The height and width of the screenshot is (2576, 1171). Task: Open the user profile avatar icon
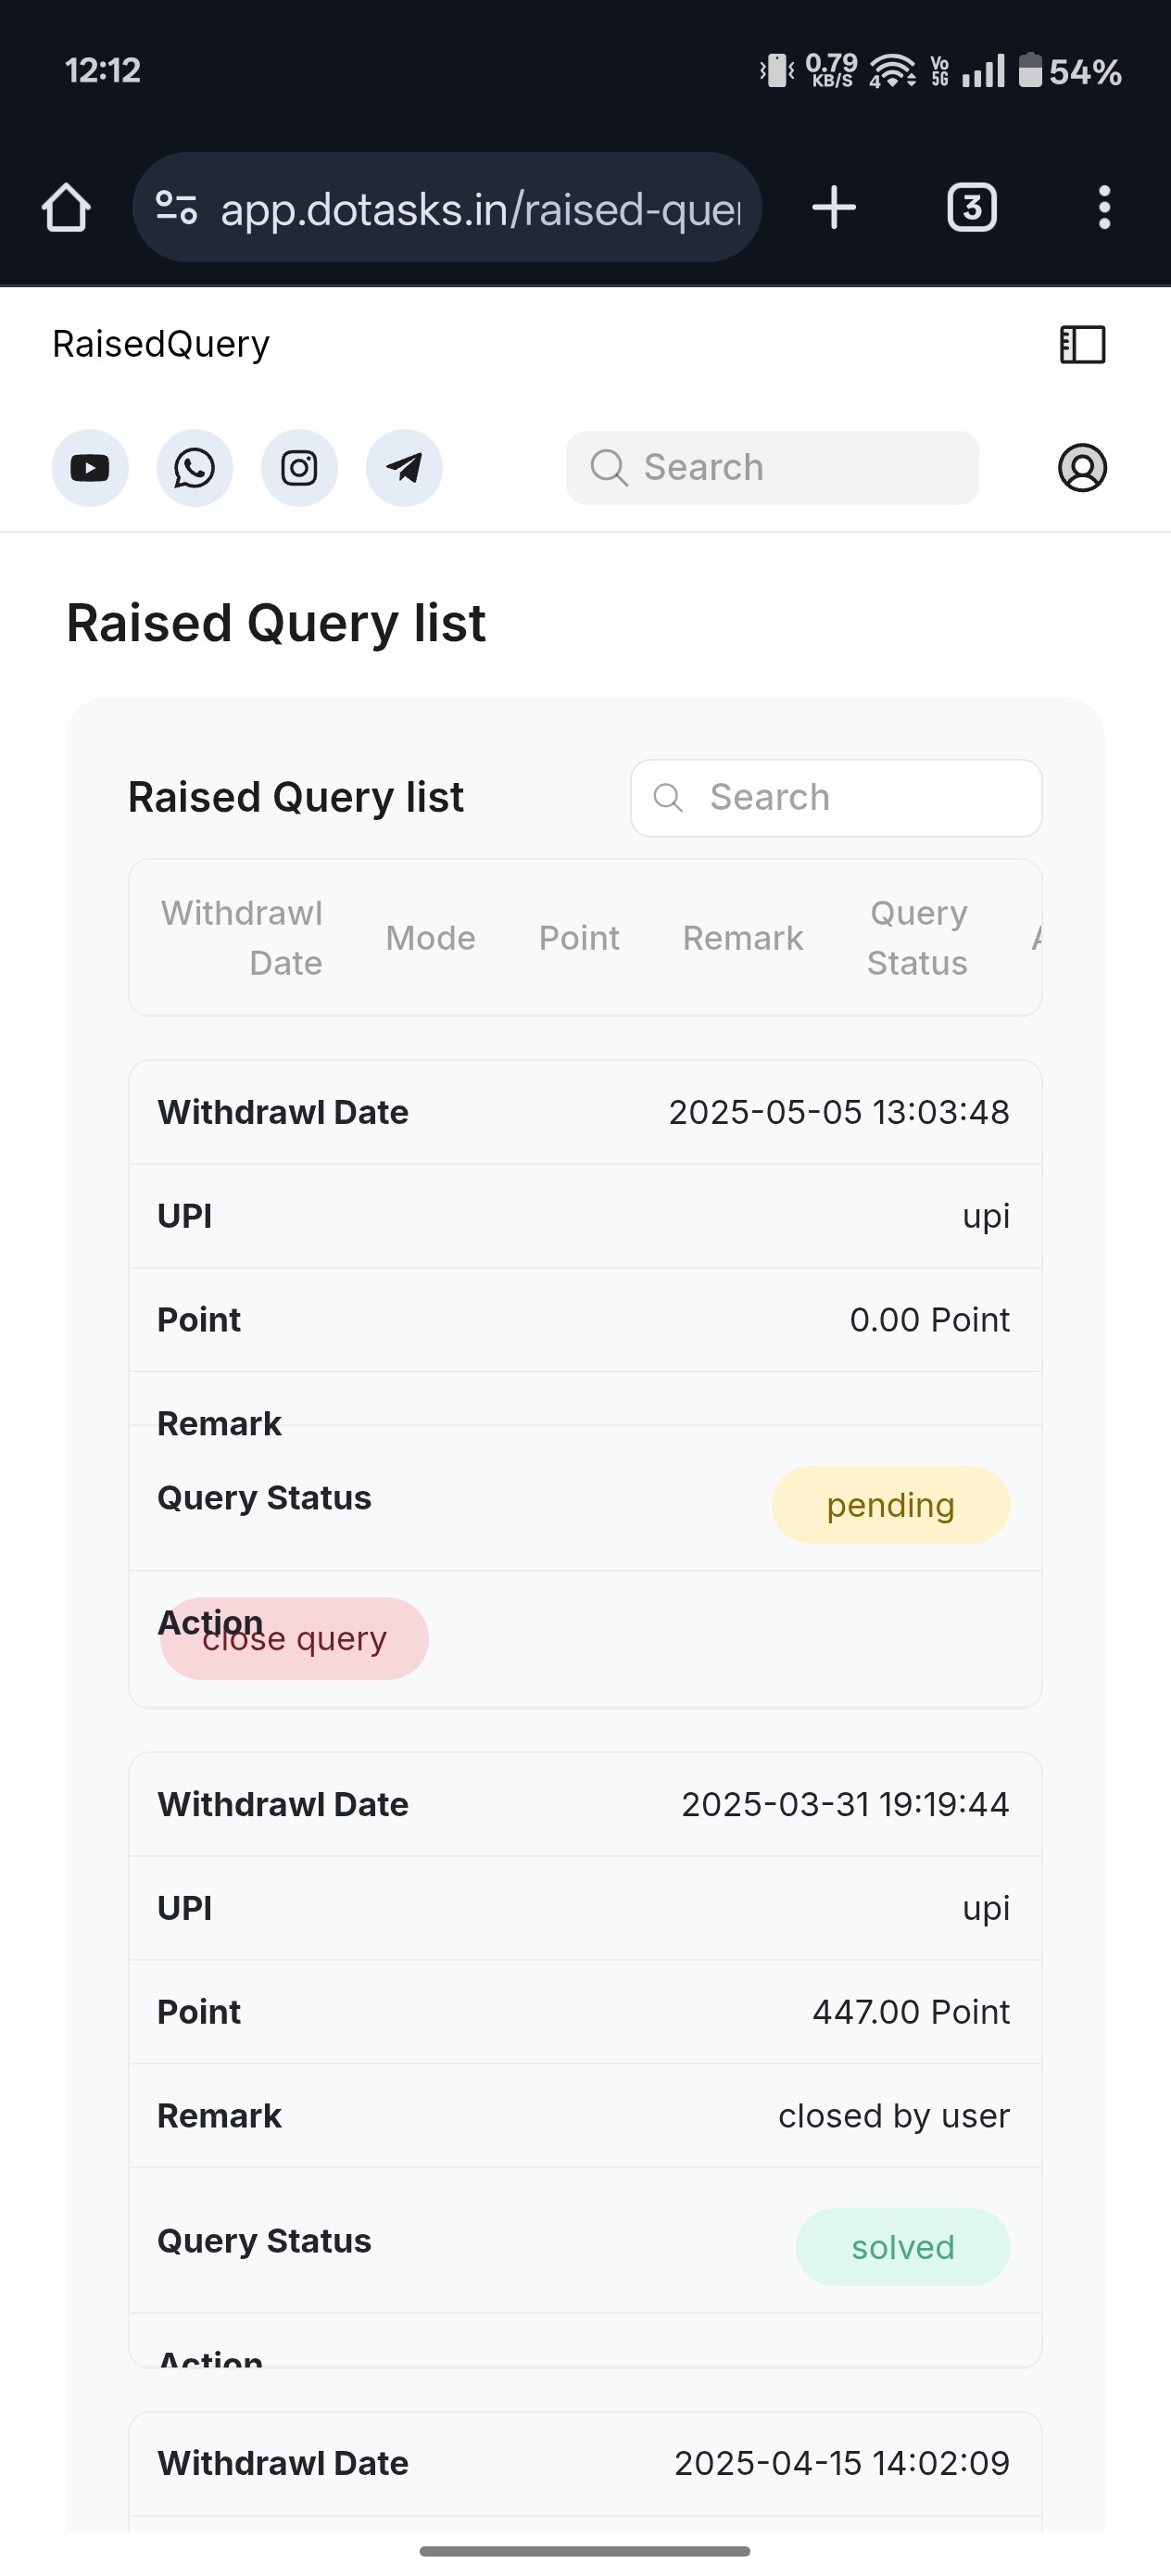(x=1082, y=468)
